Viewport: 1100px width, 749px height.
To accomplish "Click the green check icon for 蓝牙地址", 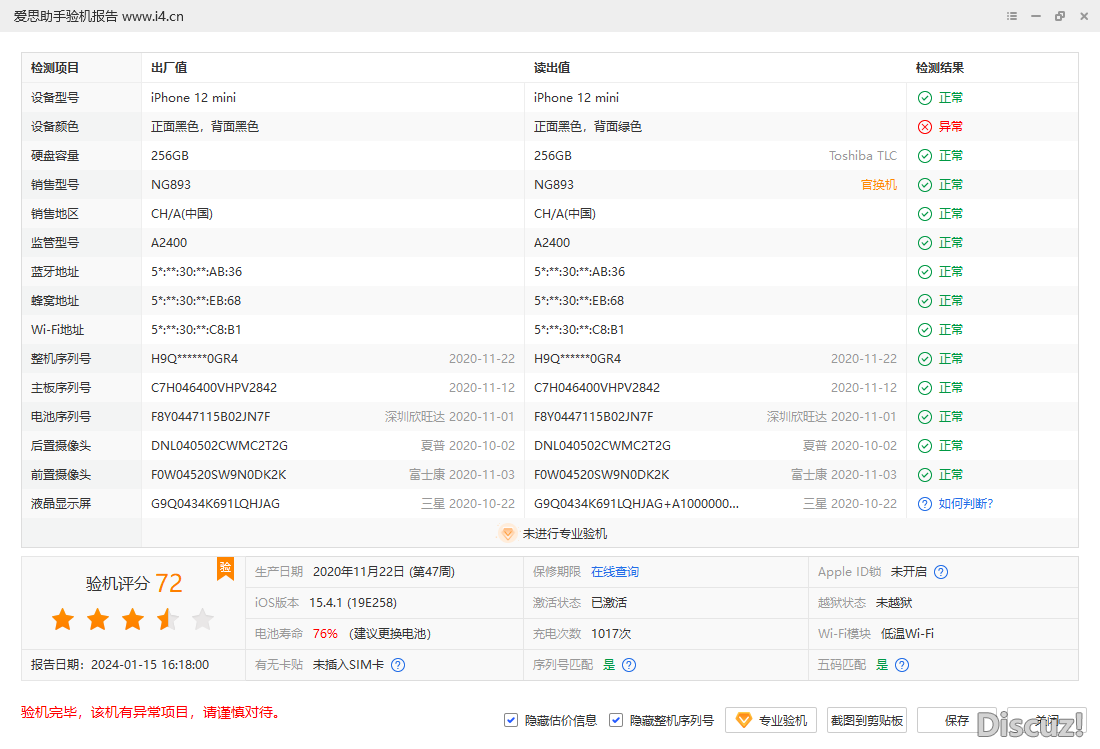I will [925, 272].
